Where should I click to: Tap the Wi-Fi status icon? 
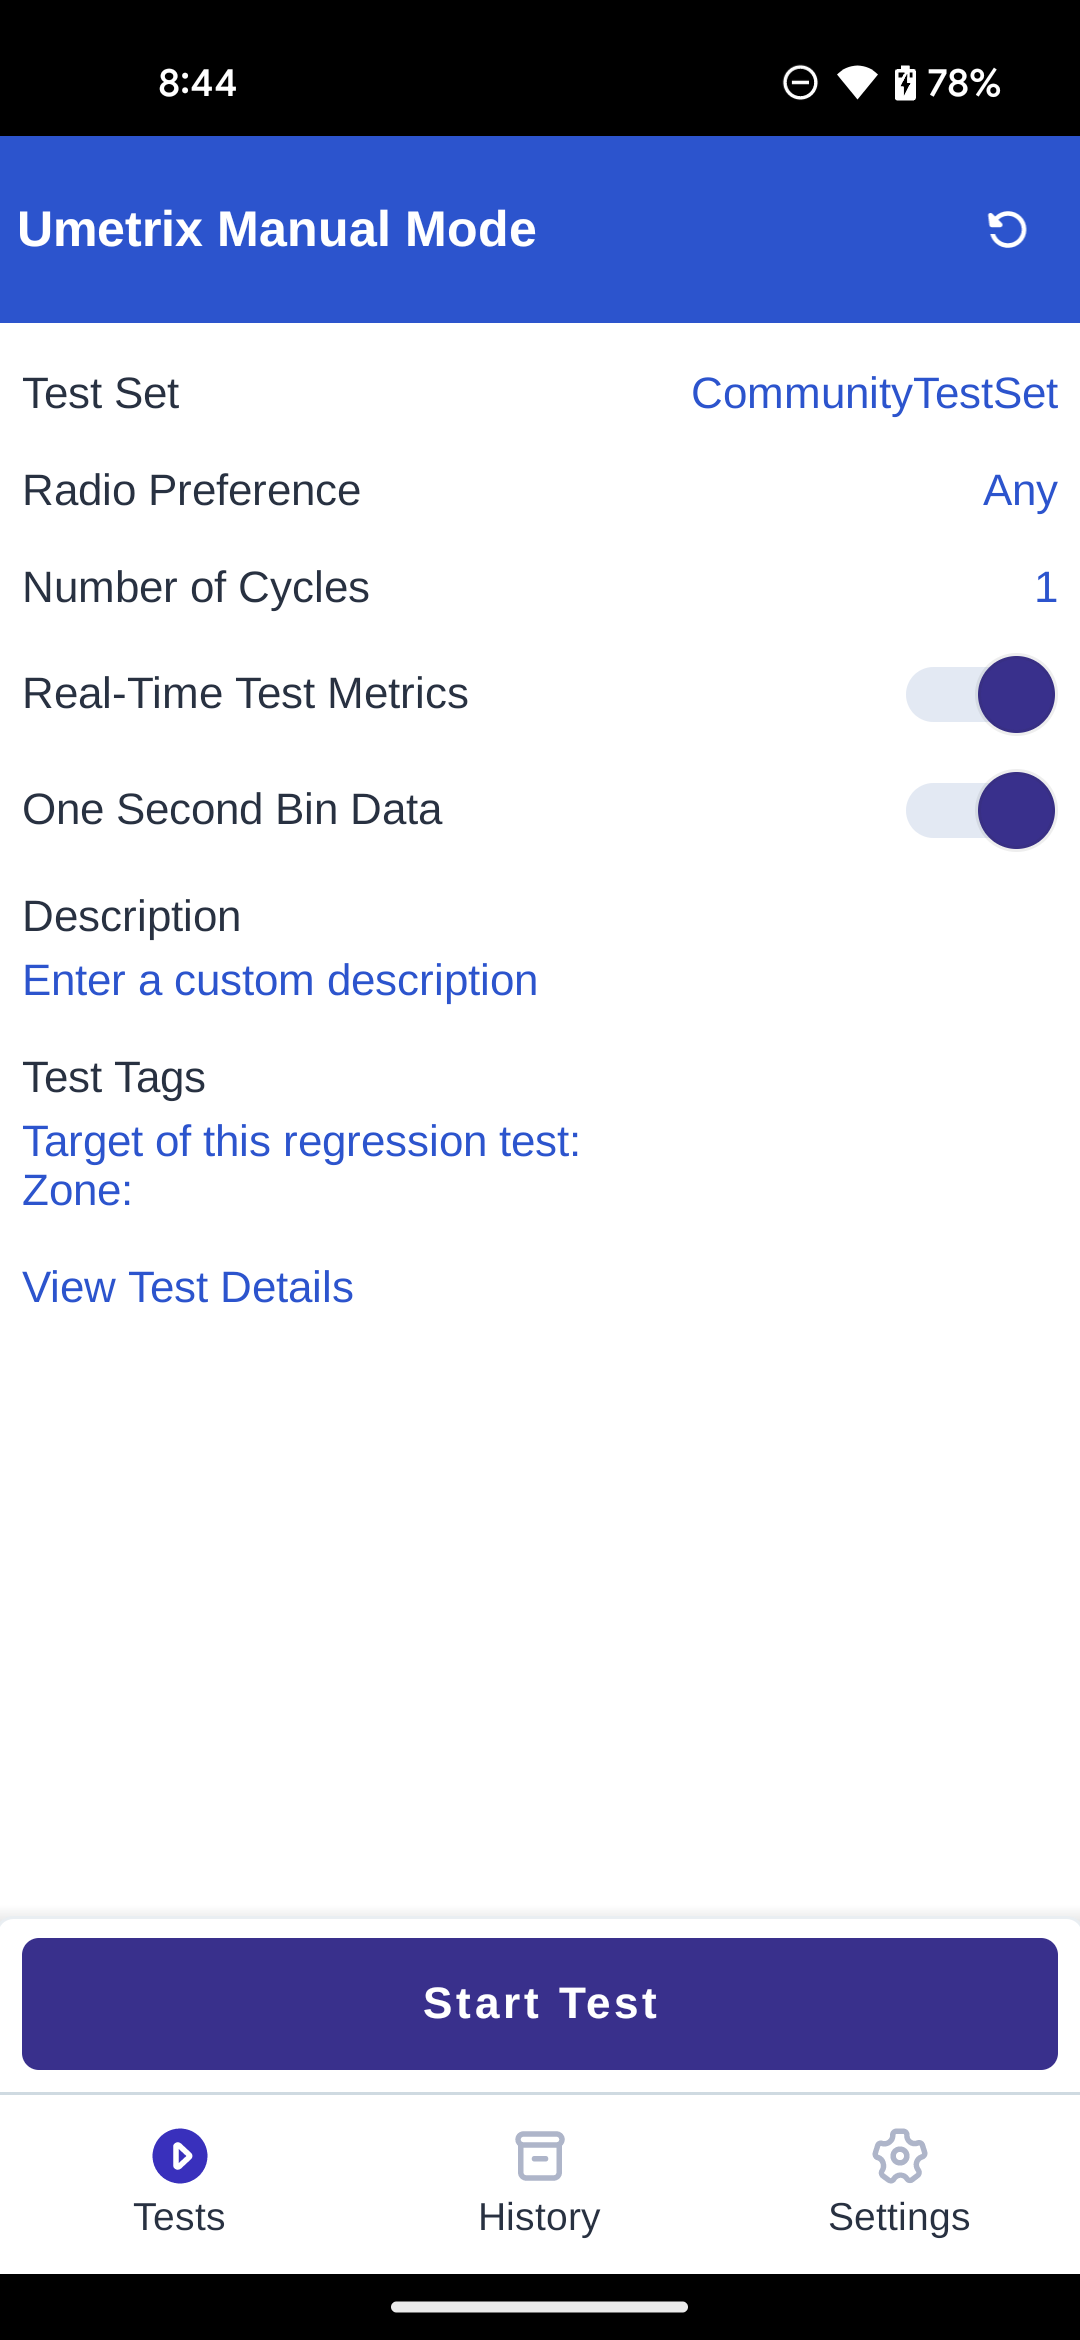coord(857,82)
